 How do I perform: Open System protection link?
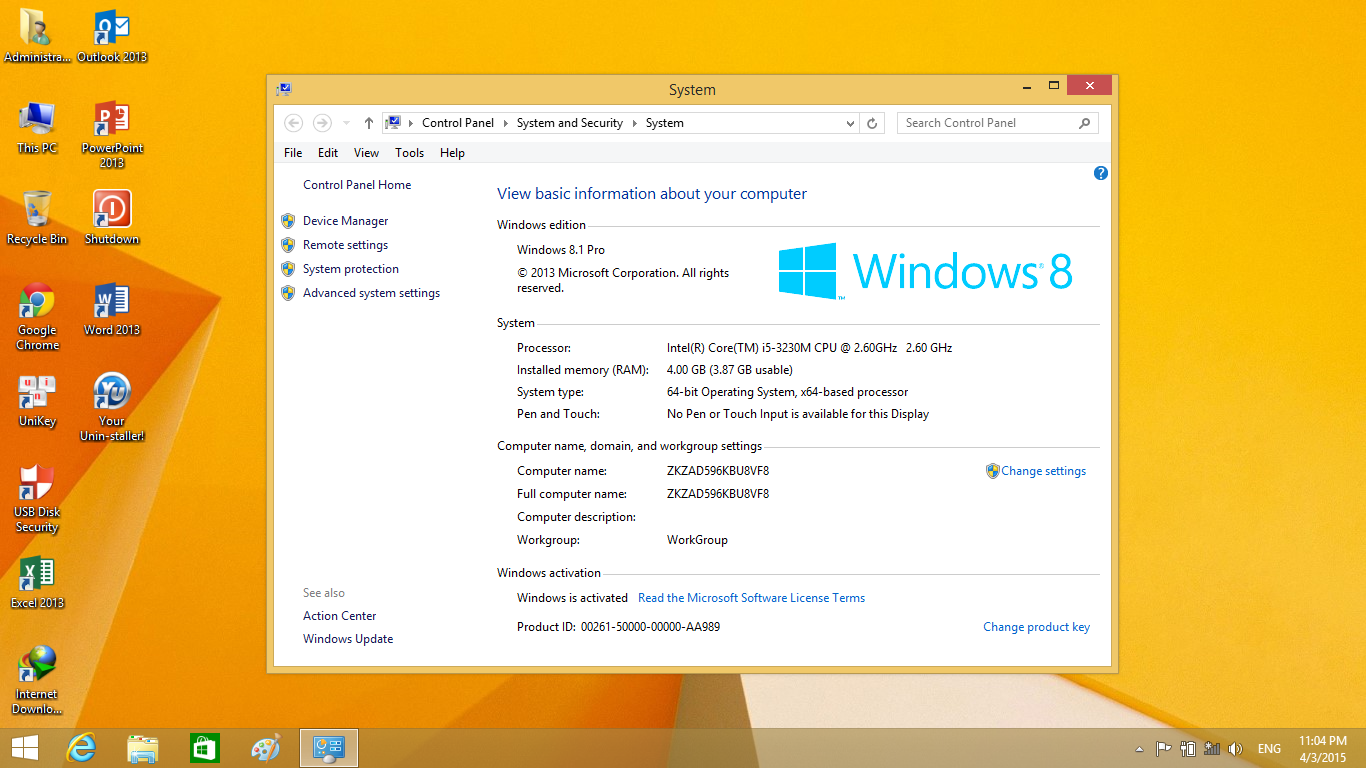point(351,269)
